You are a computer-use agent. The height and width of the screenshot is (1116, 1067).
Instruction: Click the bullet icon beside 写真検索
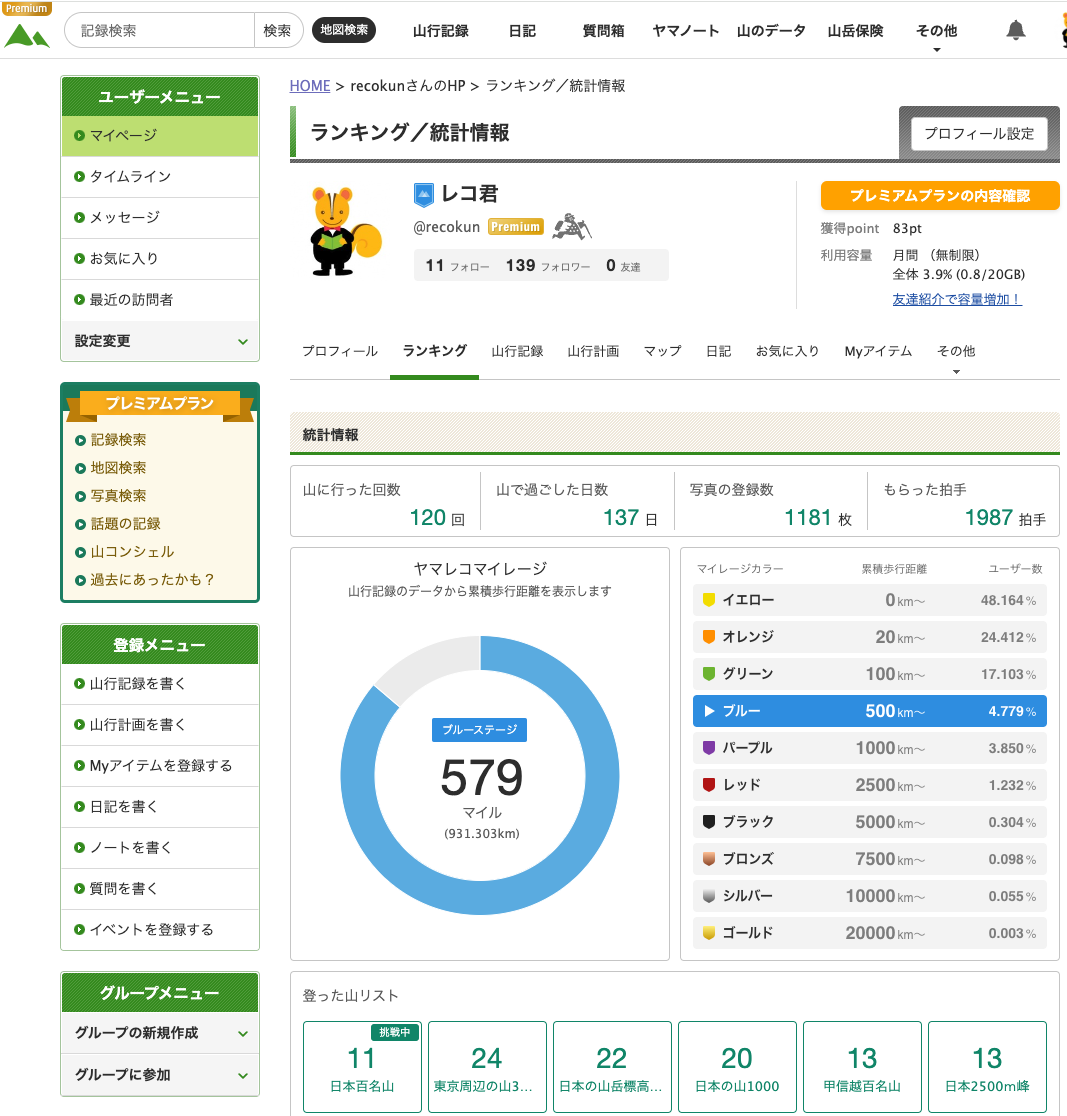pyautogui.click(x=80, y=496)
